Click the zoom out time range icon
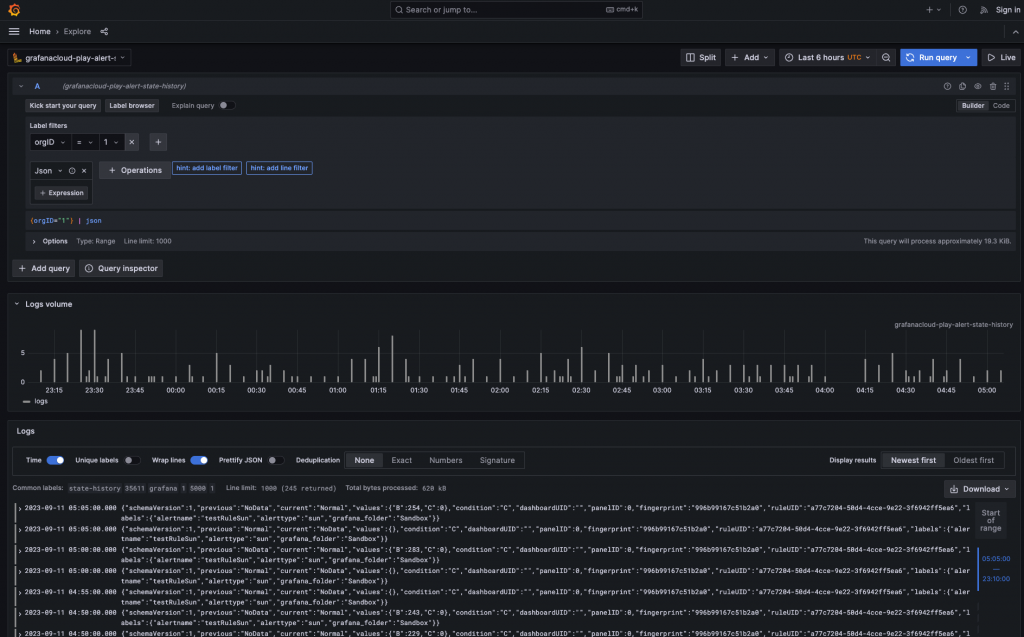 [x=886, y=57]
